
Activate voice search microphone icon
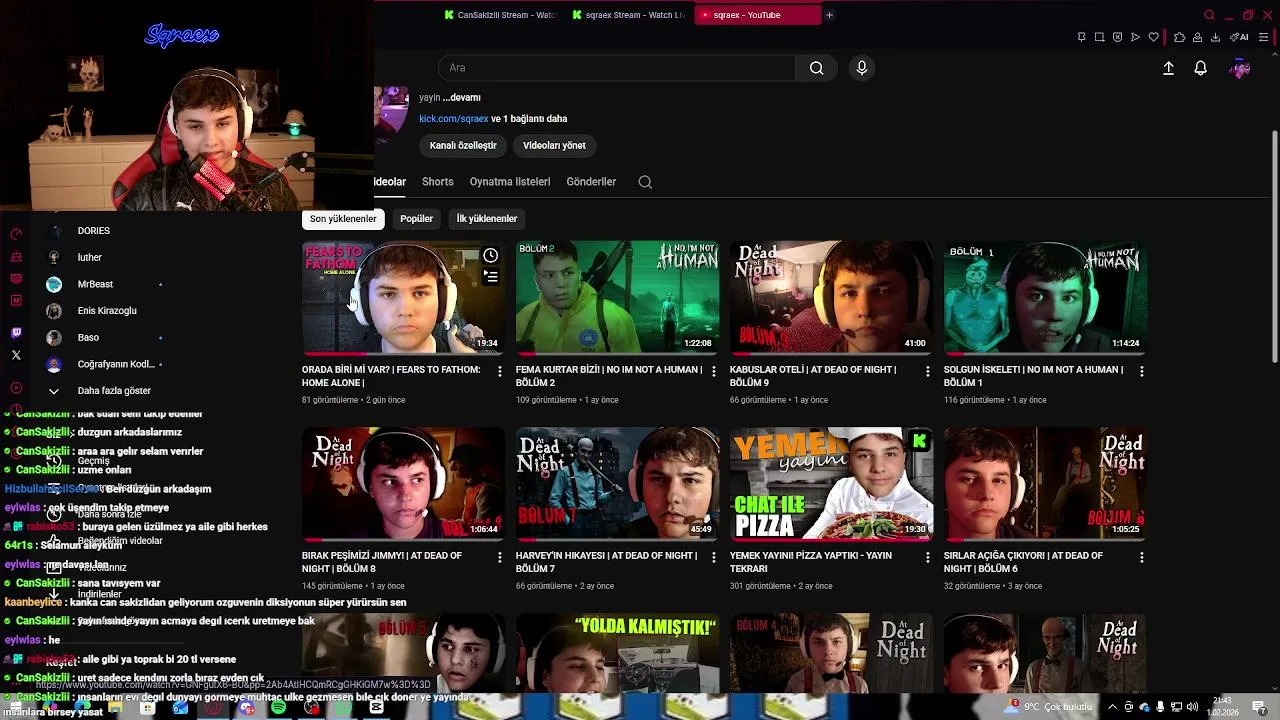click(862, 68)
